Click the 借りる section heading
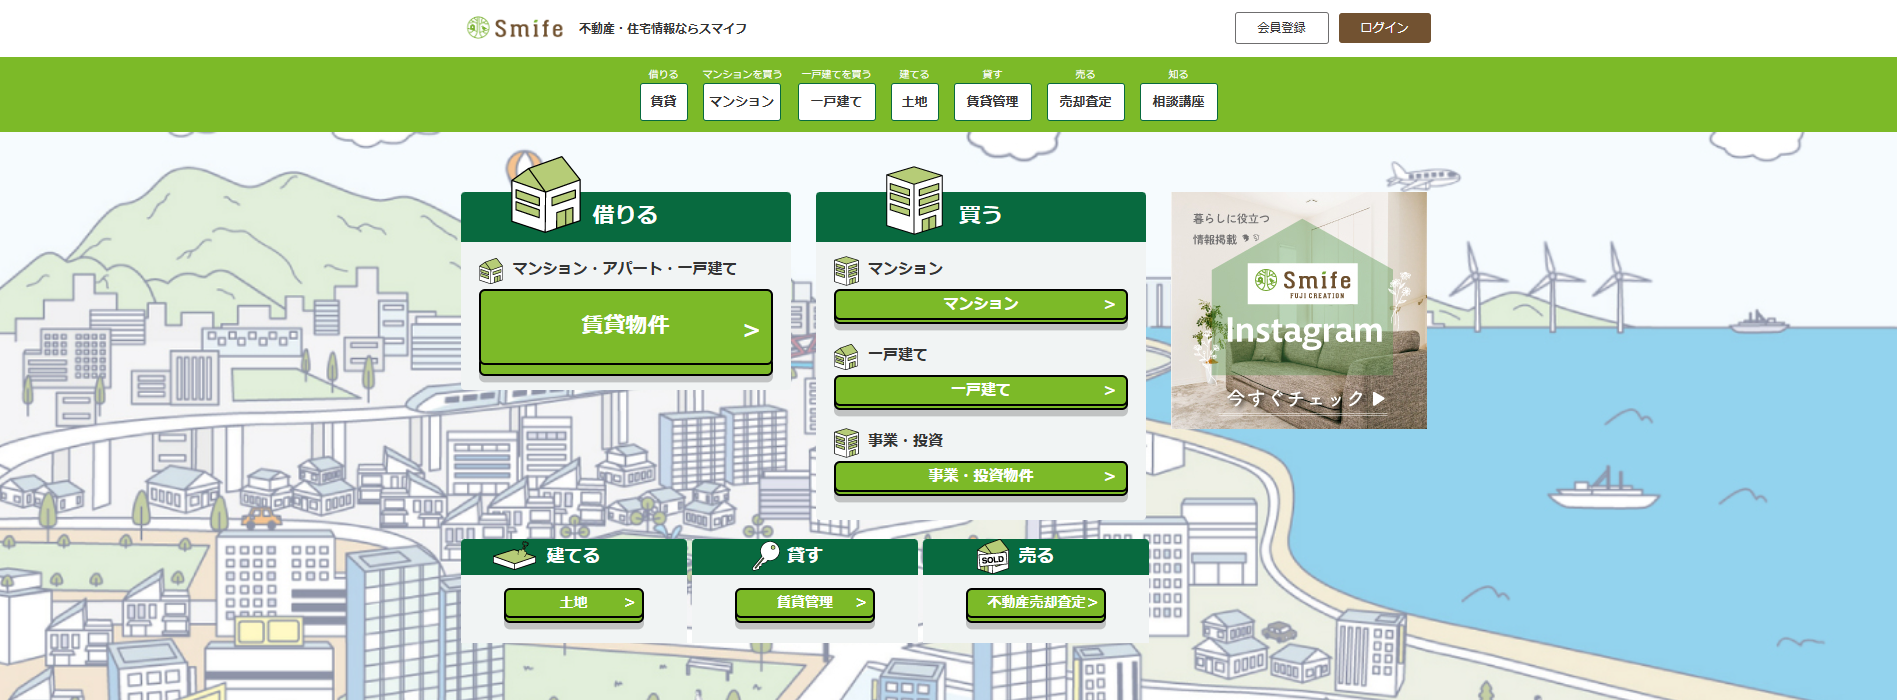This screenshot has height=700, width=1897. (625, 215)
